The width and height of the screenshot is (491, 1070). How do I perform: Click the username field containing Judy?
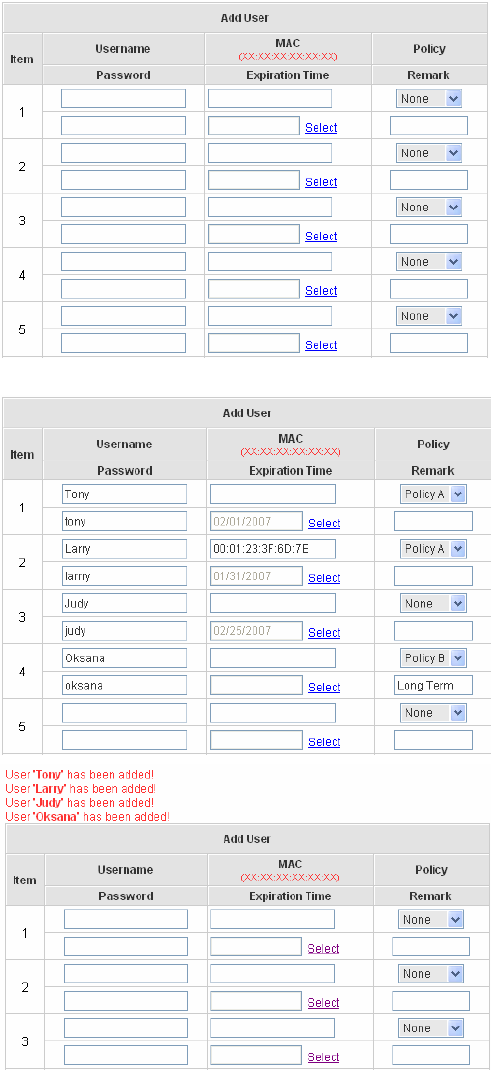(x=124, y=603)
